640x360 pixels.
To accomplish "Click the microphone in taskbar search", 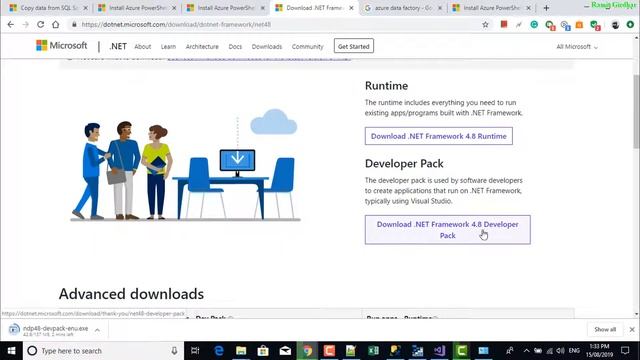I will click(x=174, y=351).
